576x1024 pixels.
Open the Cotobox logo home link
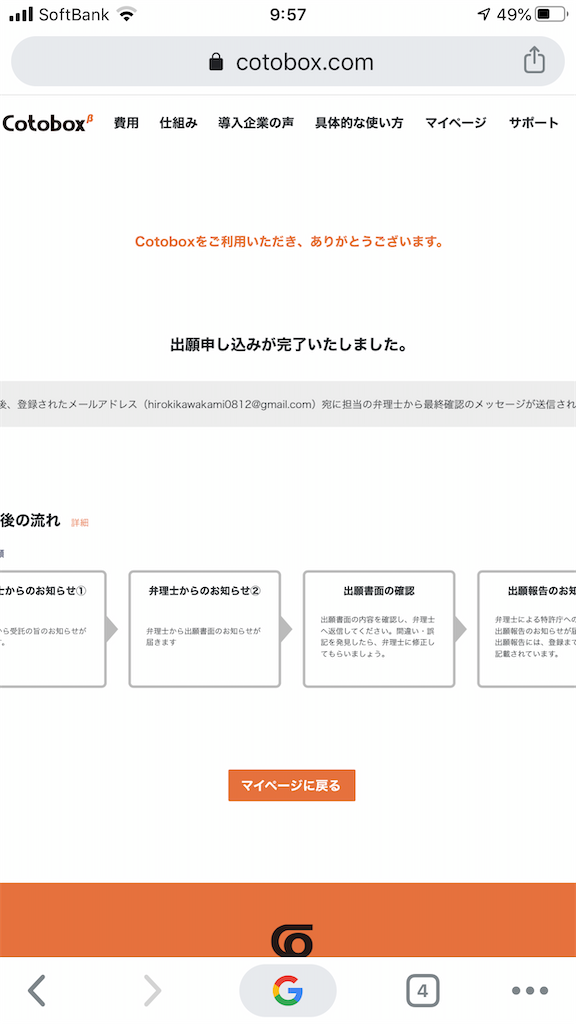(x=48, y=123)
